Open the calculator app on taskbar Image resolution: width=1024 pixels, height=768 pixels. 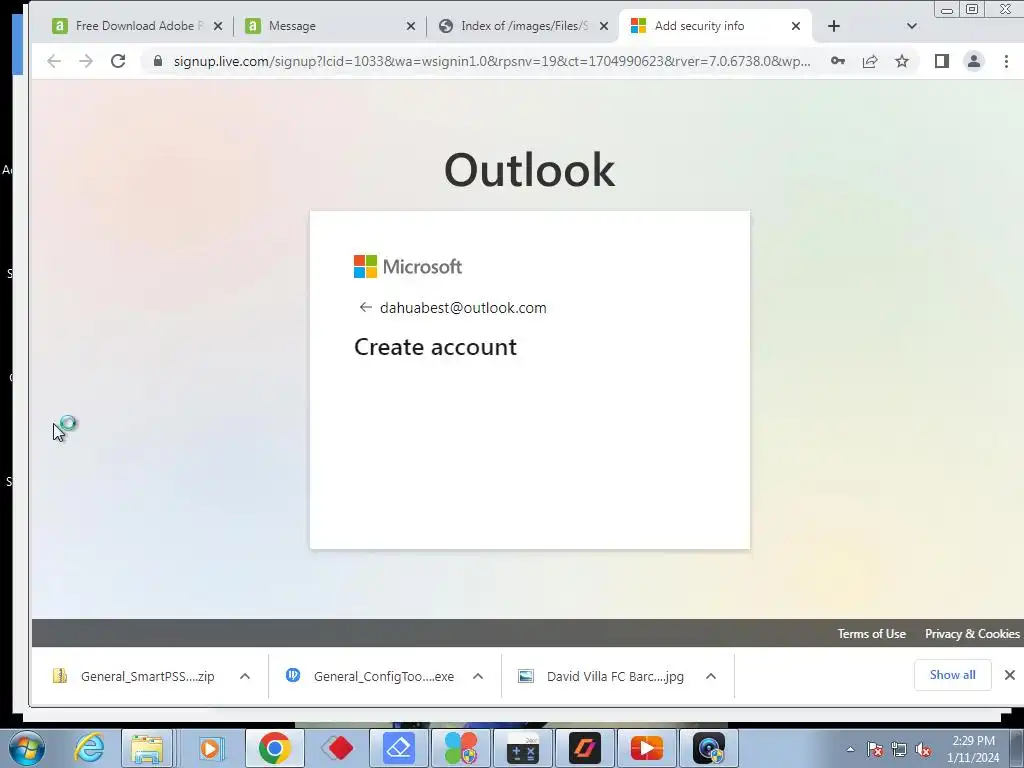pyautogui.click(x=522, y=748)
